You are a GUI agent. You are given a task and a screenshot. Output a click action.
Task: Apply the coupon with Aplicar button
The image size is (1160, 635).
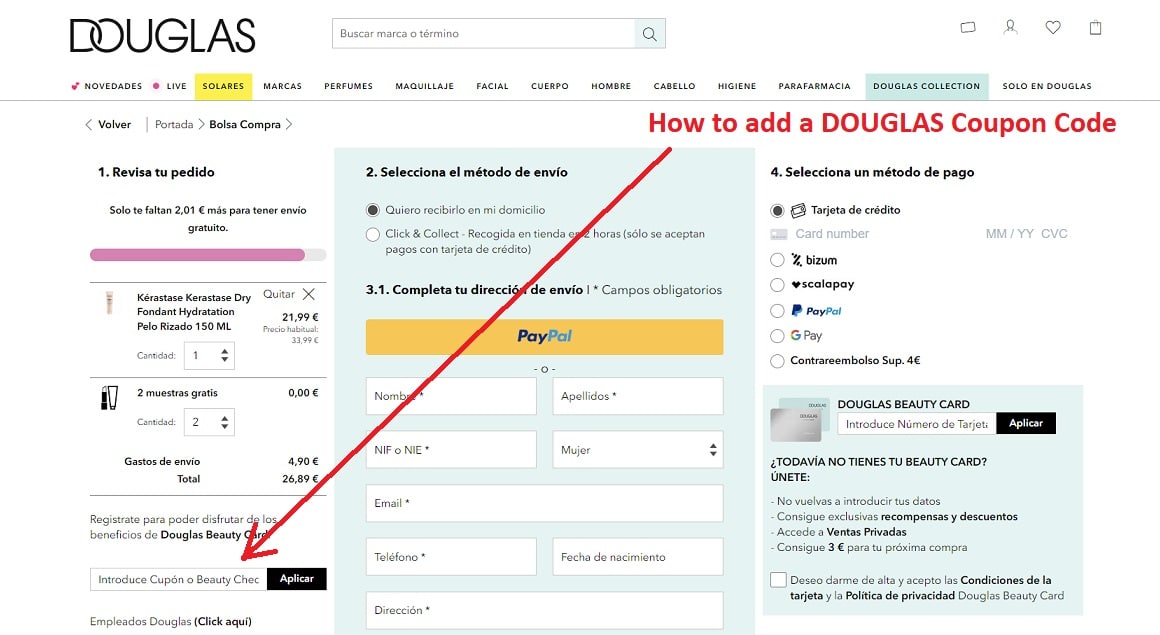pos(297,579)
